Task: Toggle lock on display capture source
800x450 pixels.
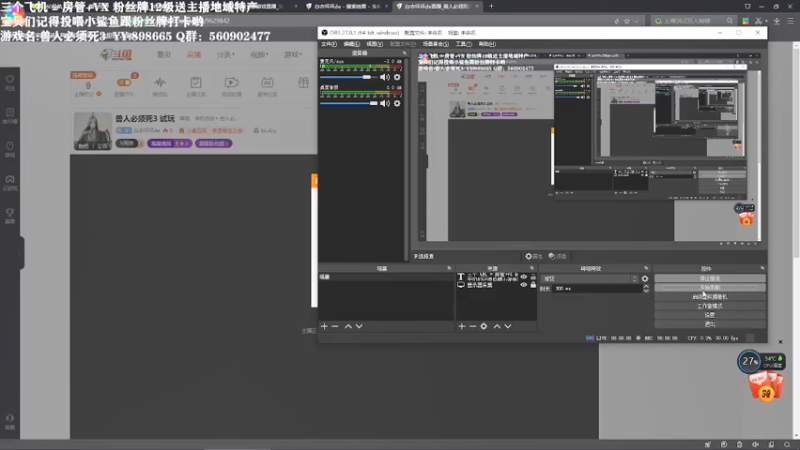Action: (533, 285)
